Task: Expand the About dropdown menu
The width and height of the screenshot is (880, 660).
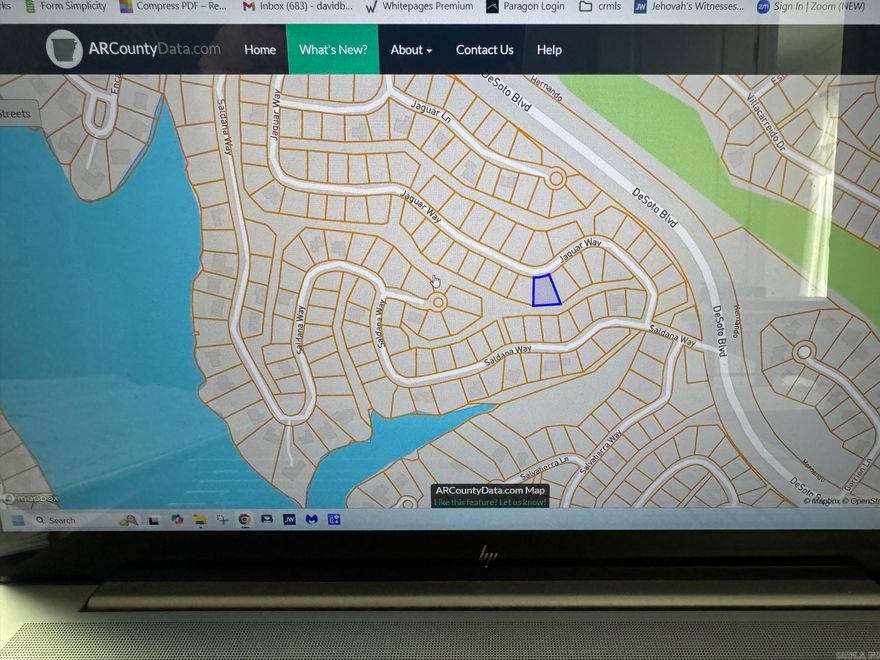Action: [x=411, y=50]
